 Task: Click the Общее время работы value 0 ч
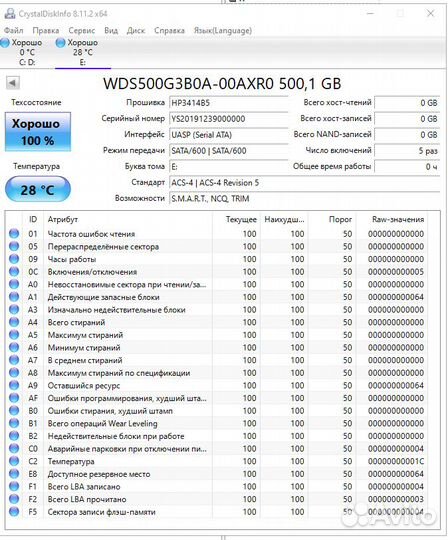point(407,167)
